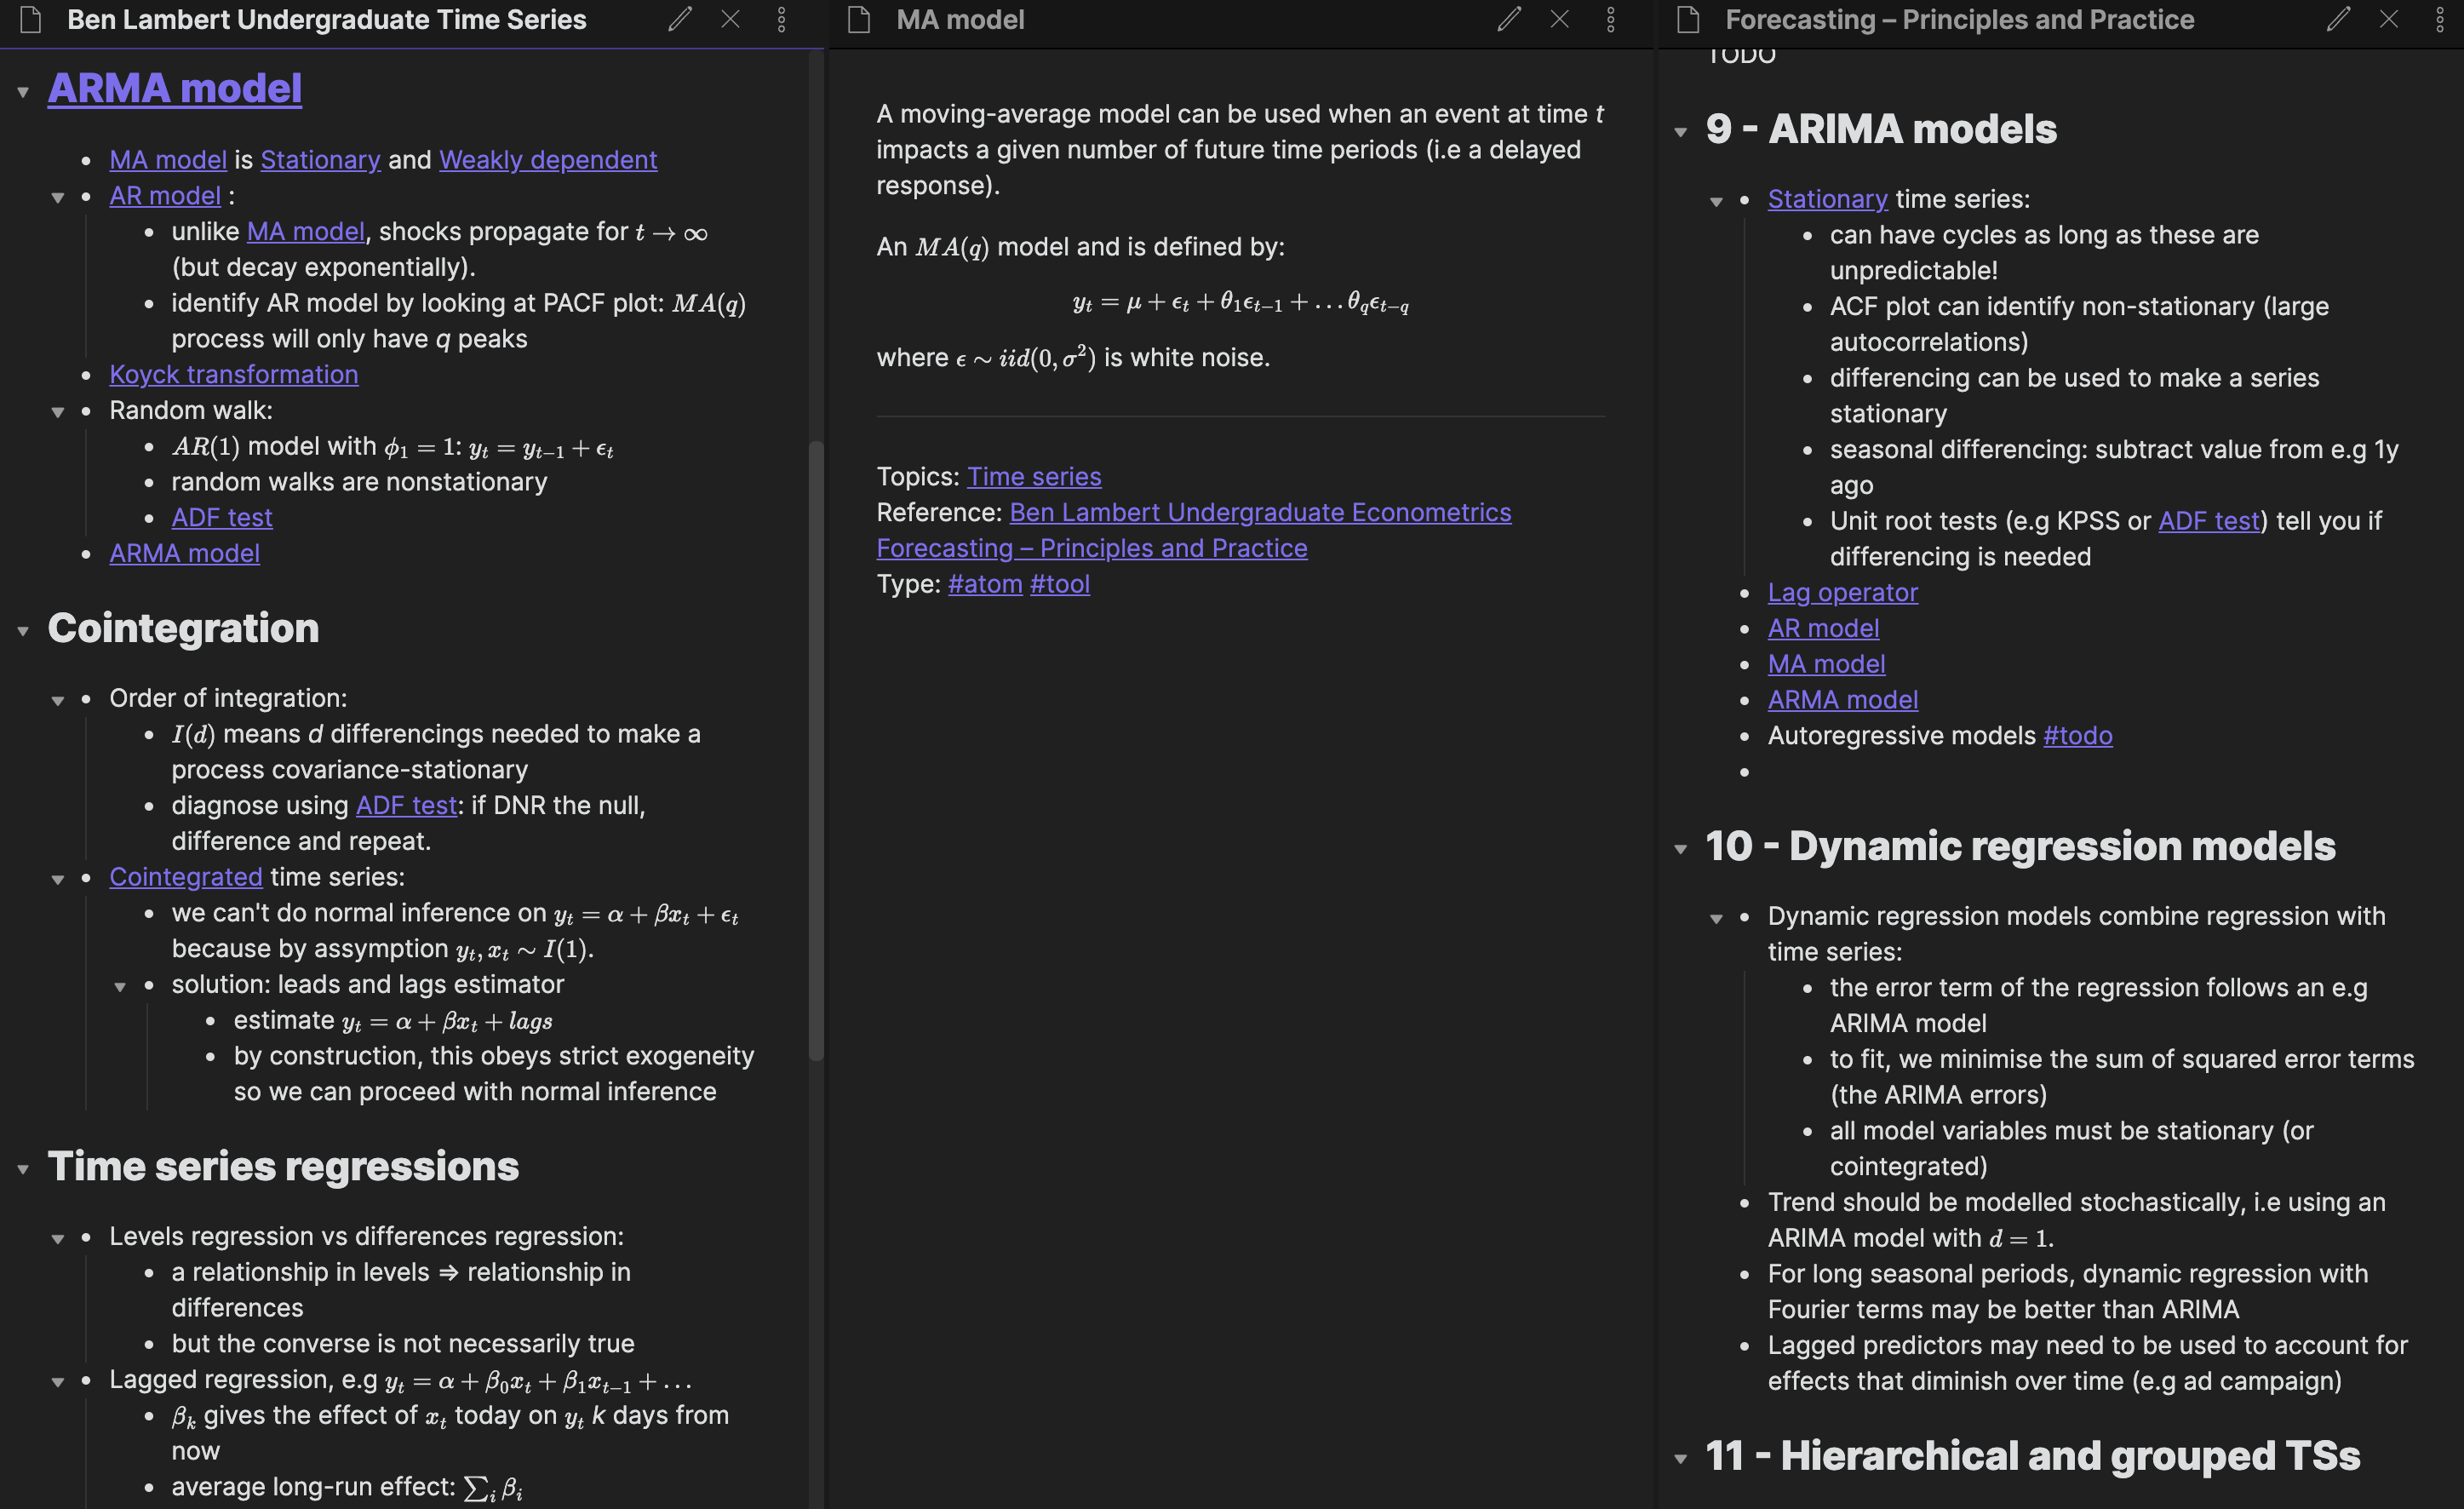Open the Weakly dependent link
This screenshot has width=2464, height=1509.
548,160
